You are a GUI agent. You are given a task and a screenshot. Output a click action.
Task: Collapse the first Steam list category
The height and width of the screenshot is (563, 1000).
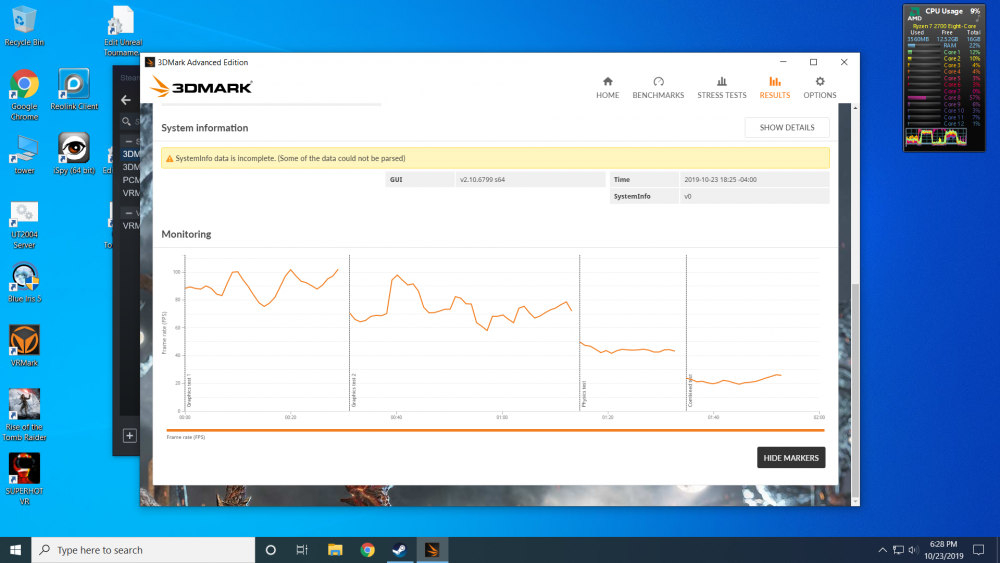coord(128,142)
